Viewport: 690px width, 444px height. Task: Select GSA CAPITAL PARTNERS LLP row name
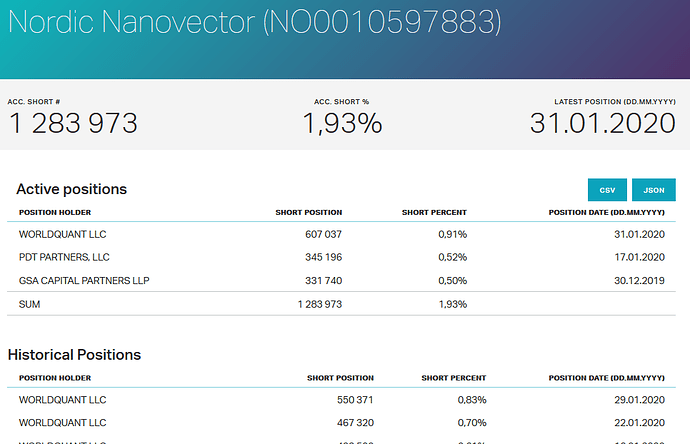point(84,281)
